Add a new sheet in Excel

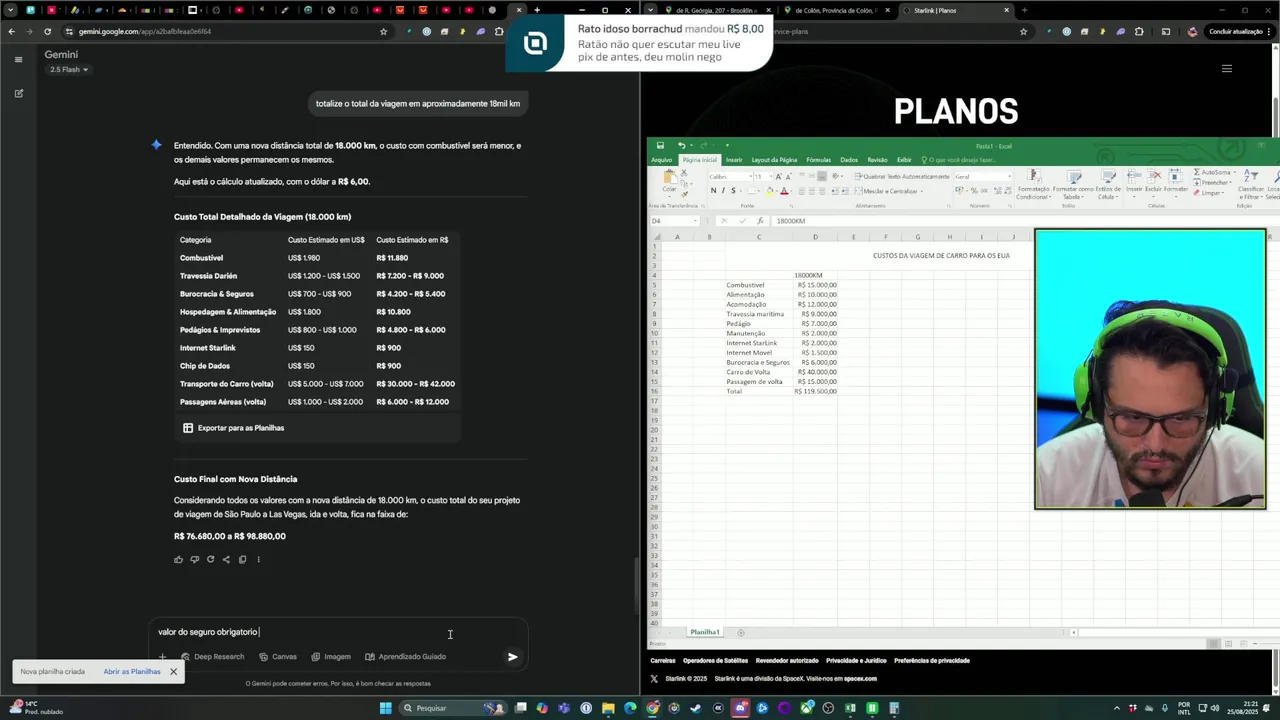741,632
